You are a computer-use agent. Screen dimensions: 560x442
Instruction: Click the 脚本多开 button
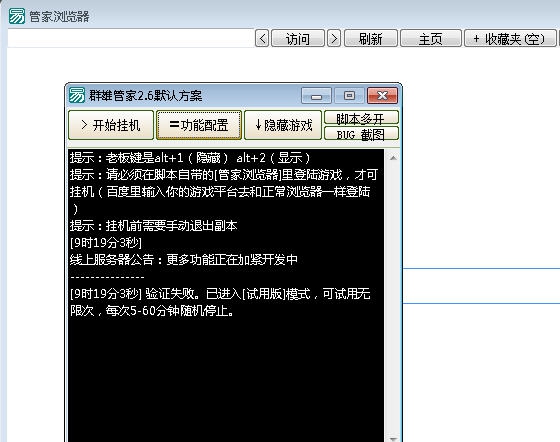click(361, 118)
